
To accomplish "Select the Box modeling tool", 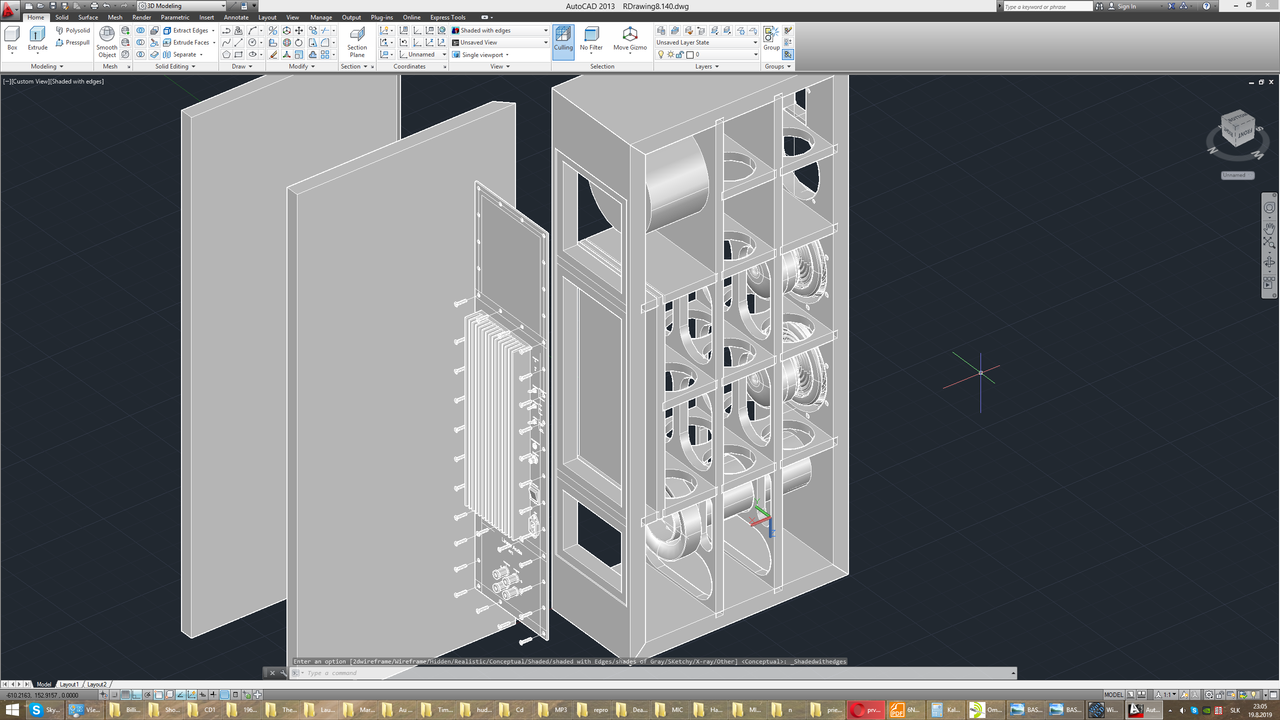I will tap(12, 39).
